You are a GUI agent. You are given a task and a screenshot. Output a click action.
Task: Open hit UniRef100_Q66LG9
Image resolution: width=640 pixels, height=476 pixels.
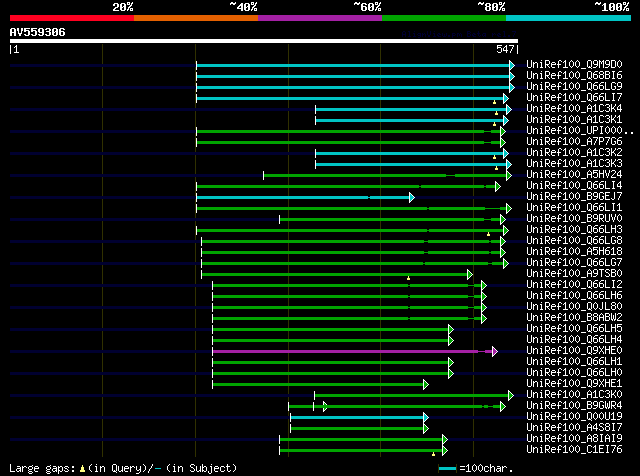(x=574, y=87)
